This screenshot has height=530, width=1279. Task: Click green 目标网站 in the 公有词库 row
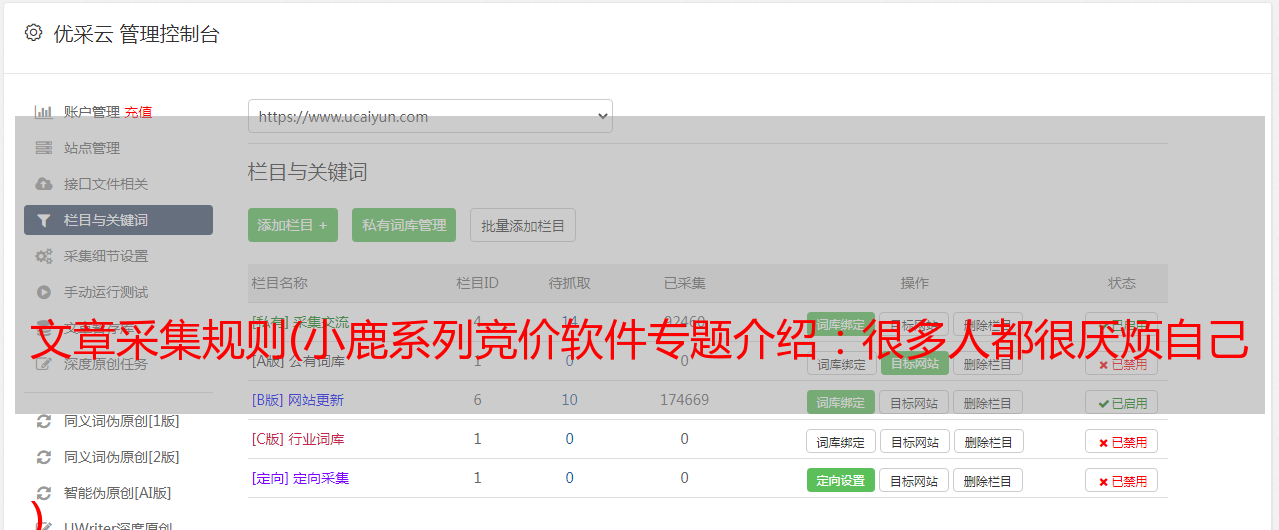point(914,364)
